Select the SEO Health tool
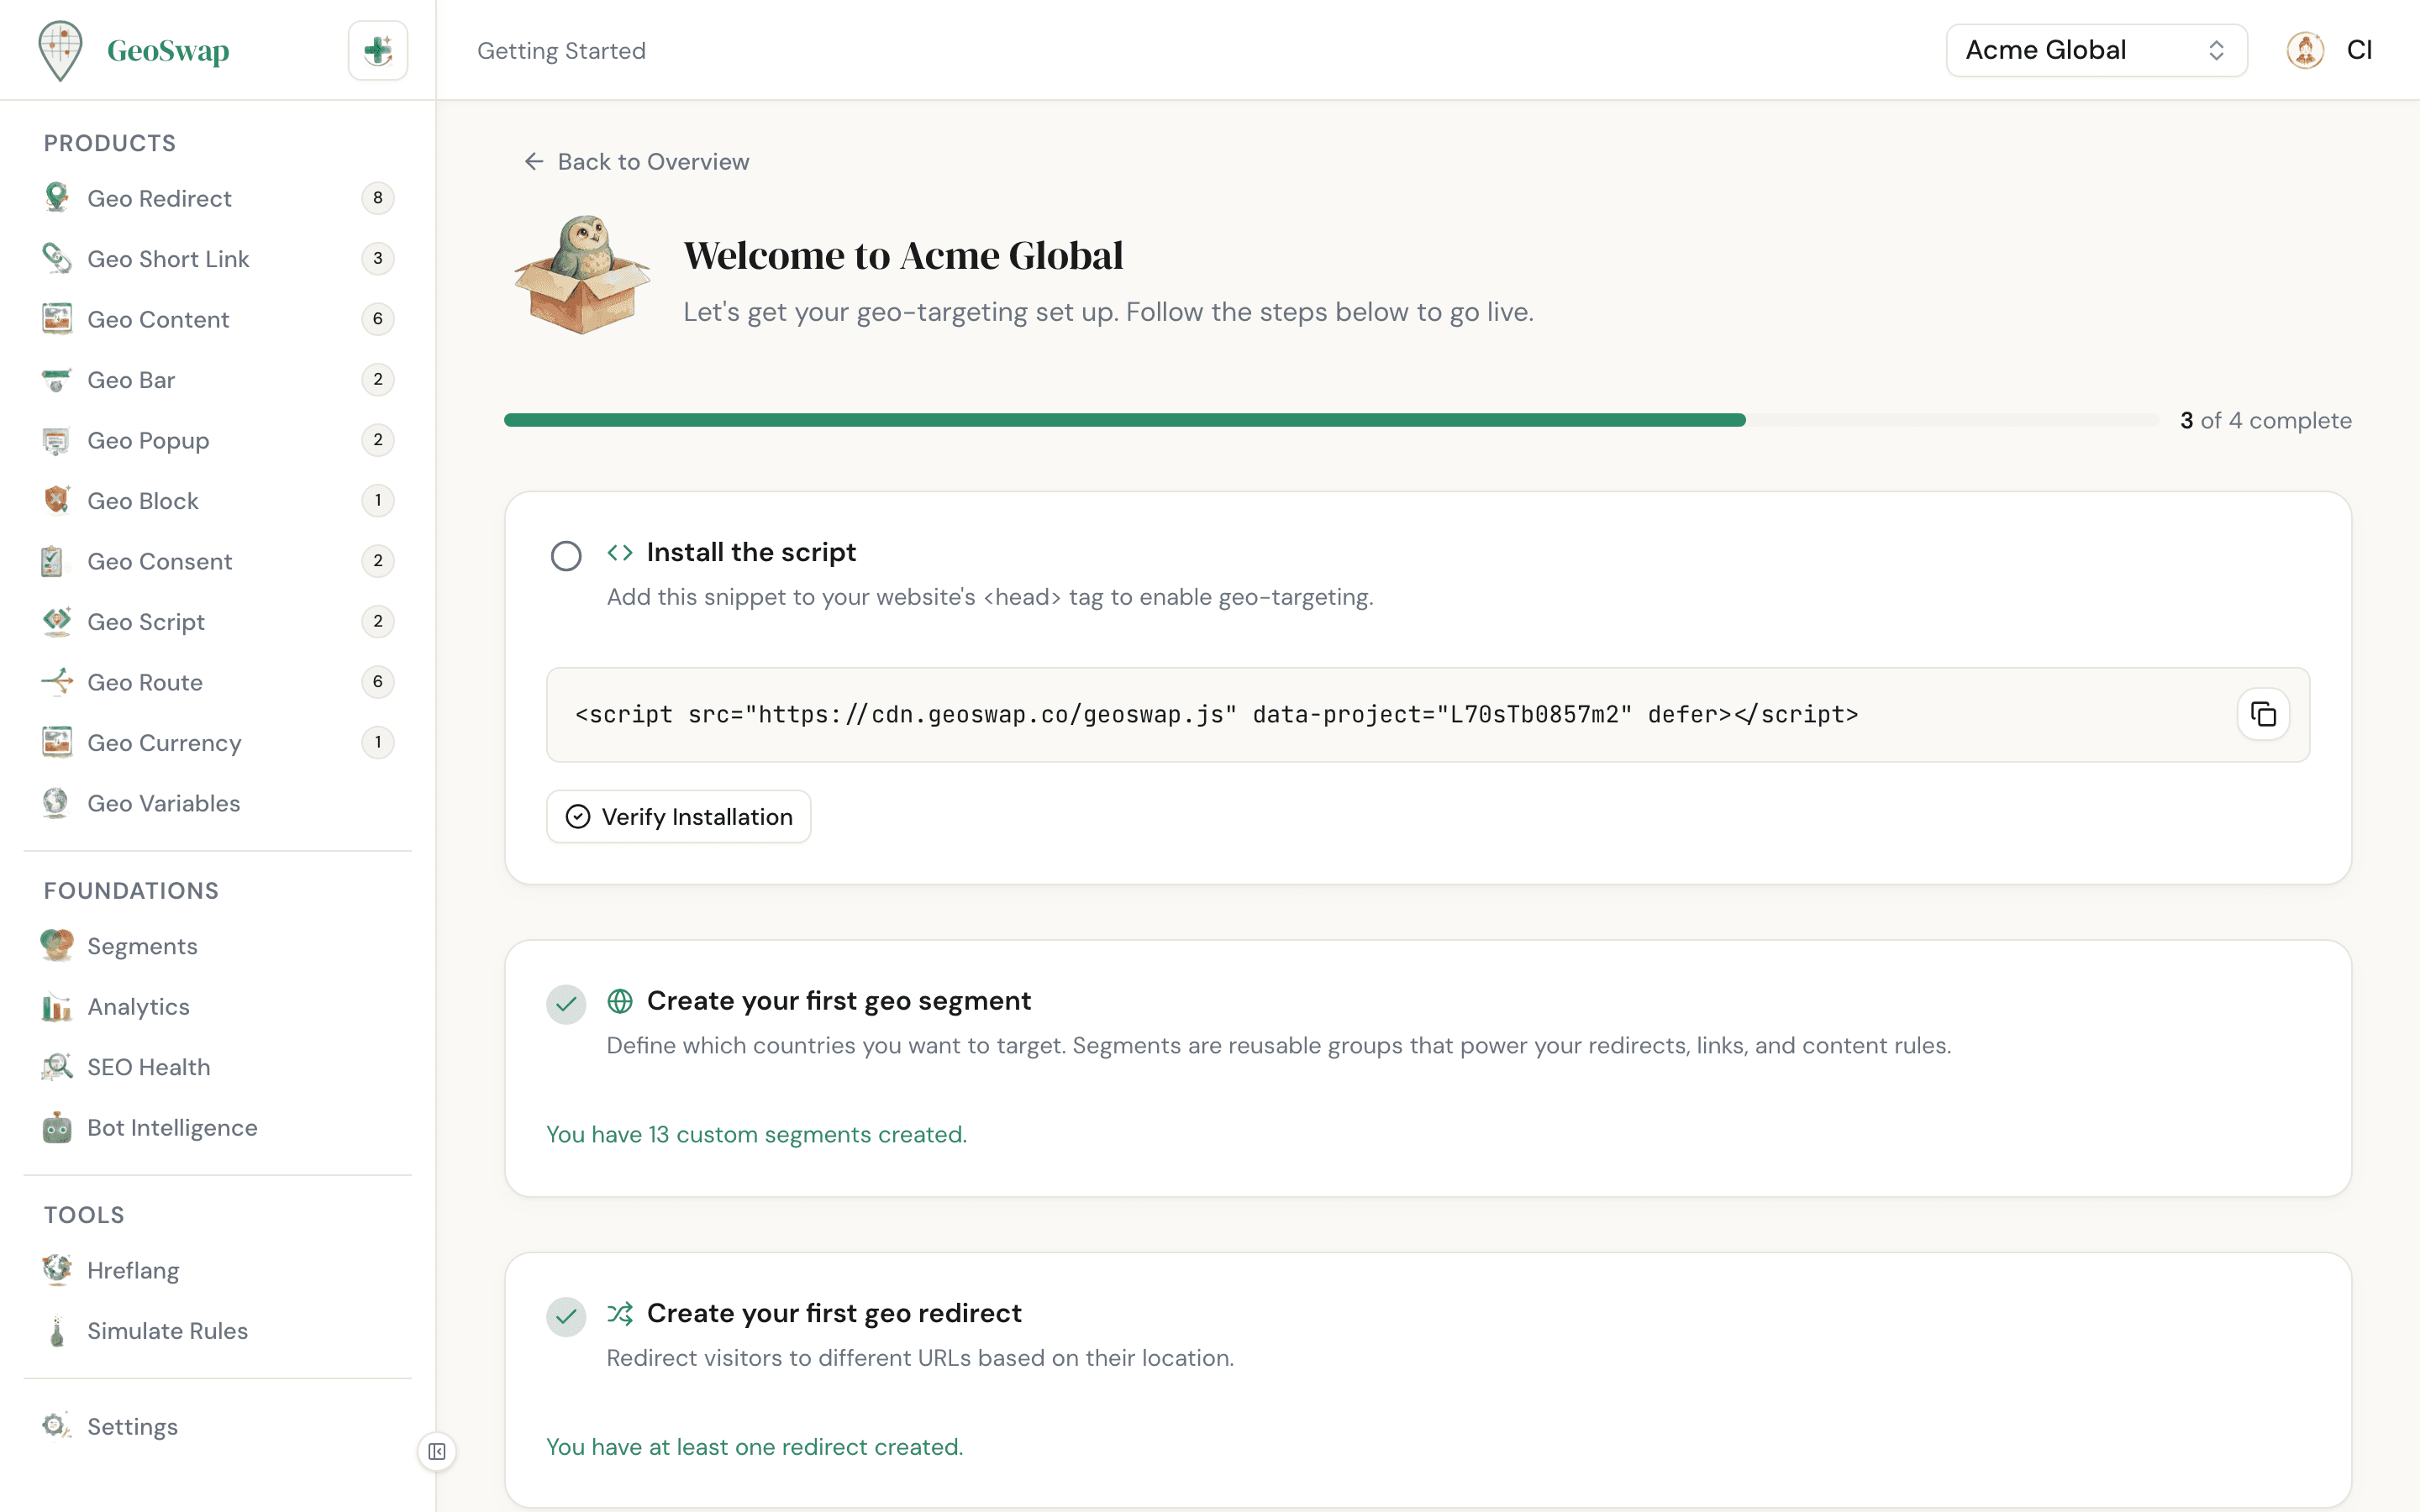 149,1067
